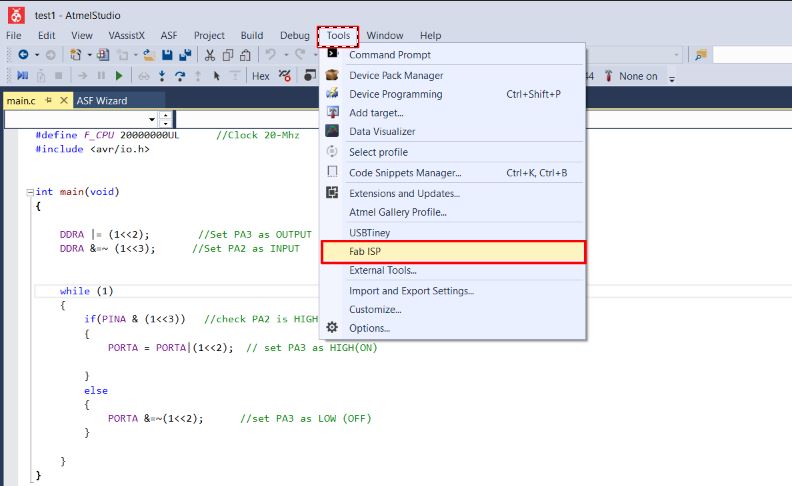Click the Atmel Studio ladybug logo
Viewport: 792px width, 486px height.
coord(16,16)
